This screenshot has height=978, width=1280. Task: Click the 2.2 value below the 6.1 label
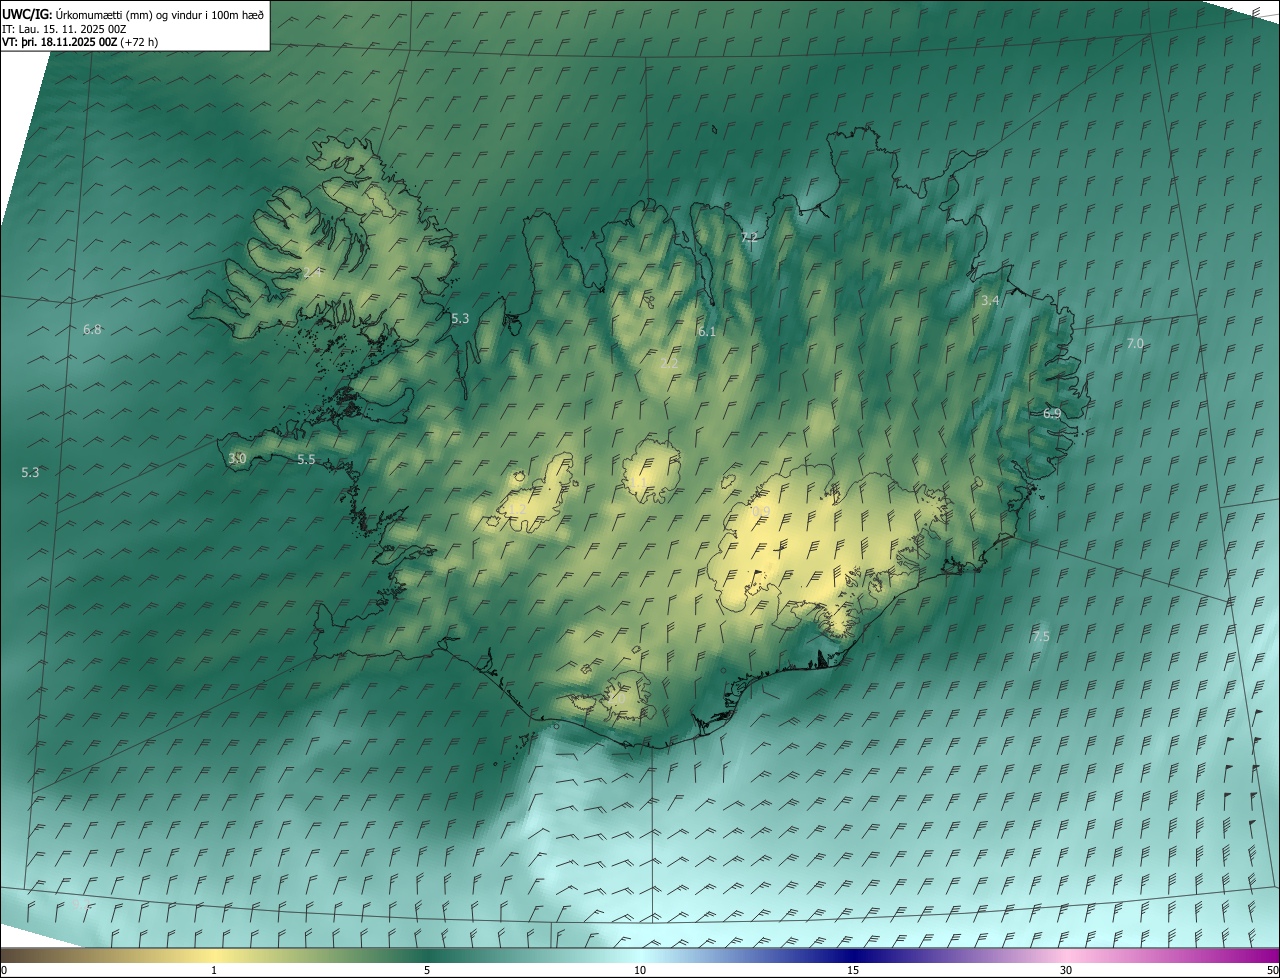tap(670, 362)
